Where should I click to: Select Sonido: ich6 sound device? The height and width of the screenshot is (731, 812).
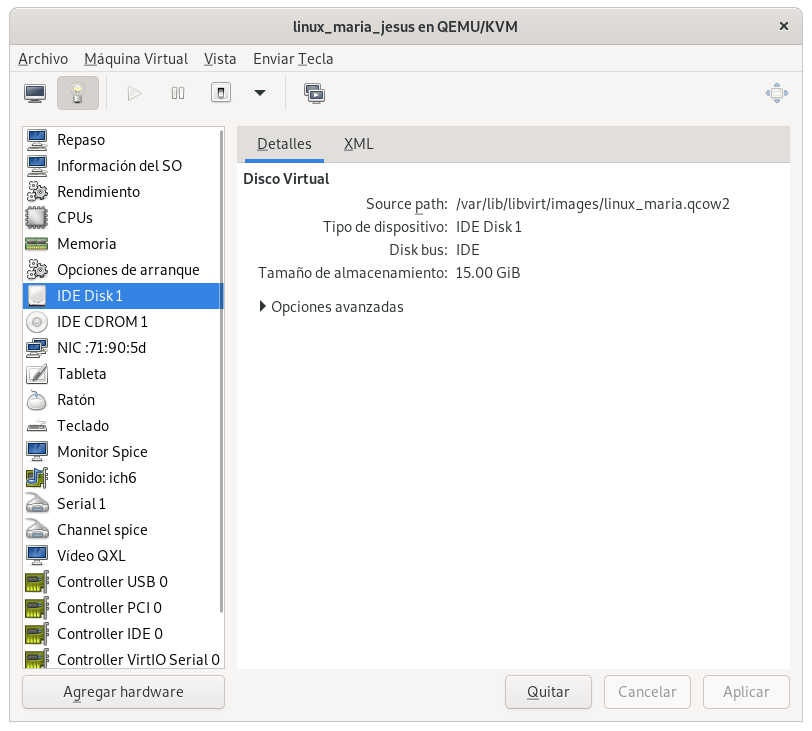97,478
